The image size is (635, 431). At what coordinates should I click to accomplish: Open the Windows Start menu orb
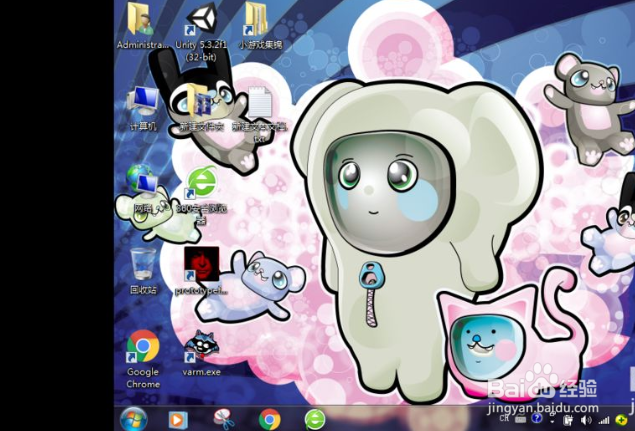[x=133, y=419]
